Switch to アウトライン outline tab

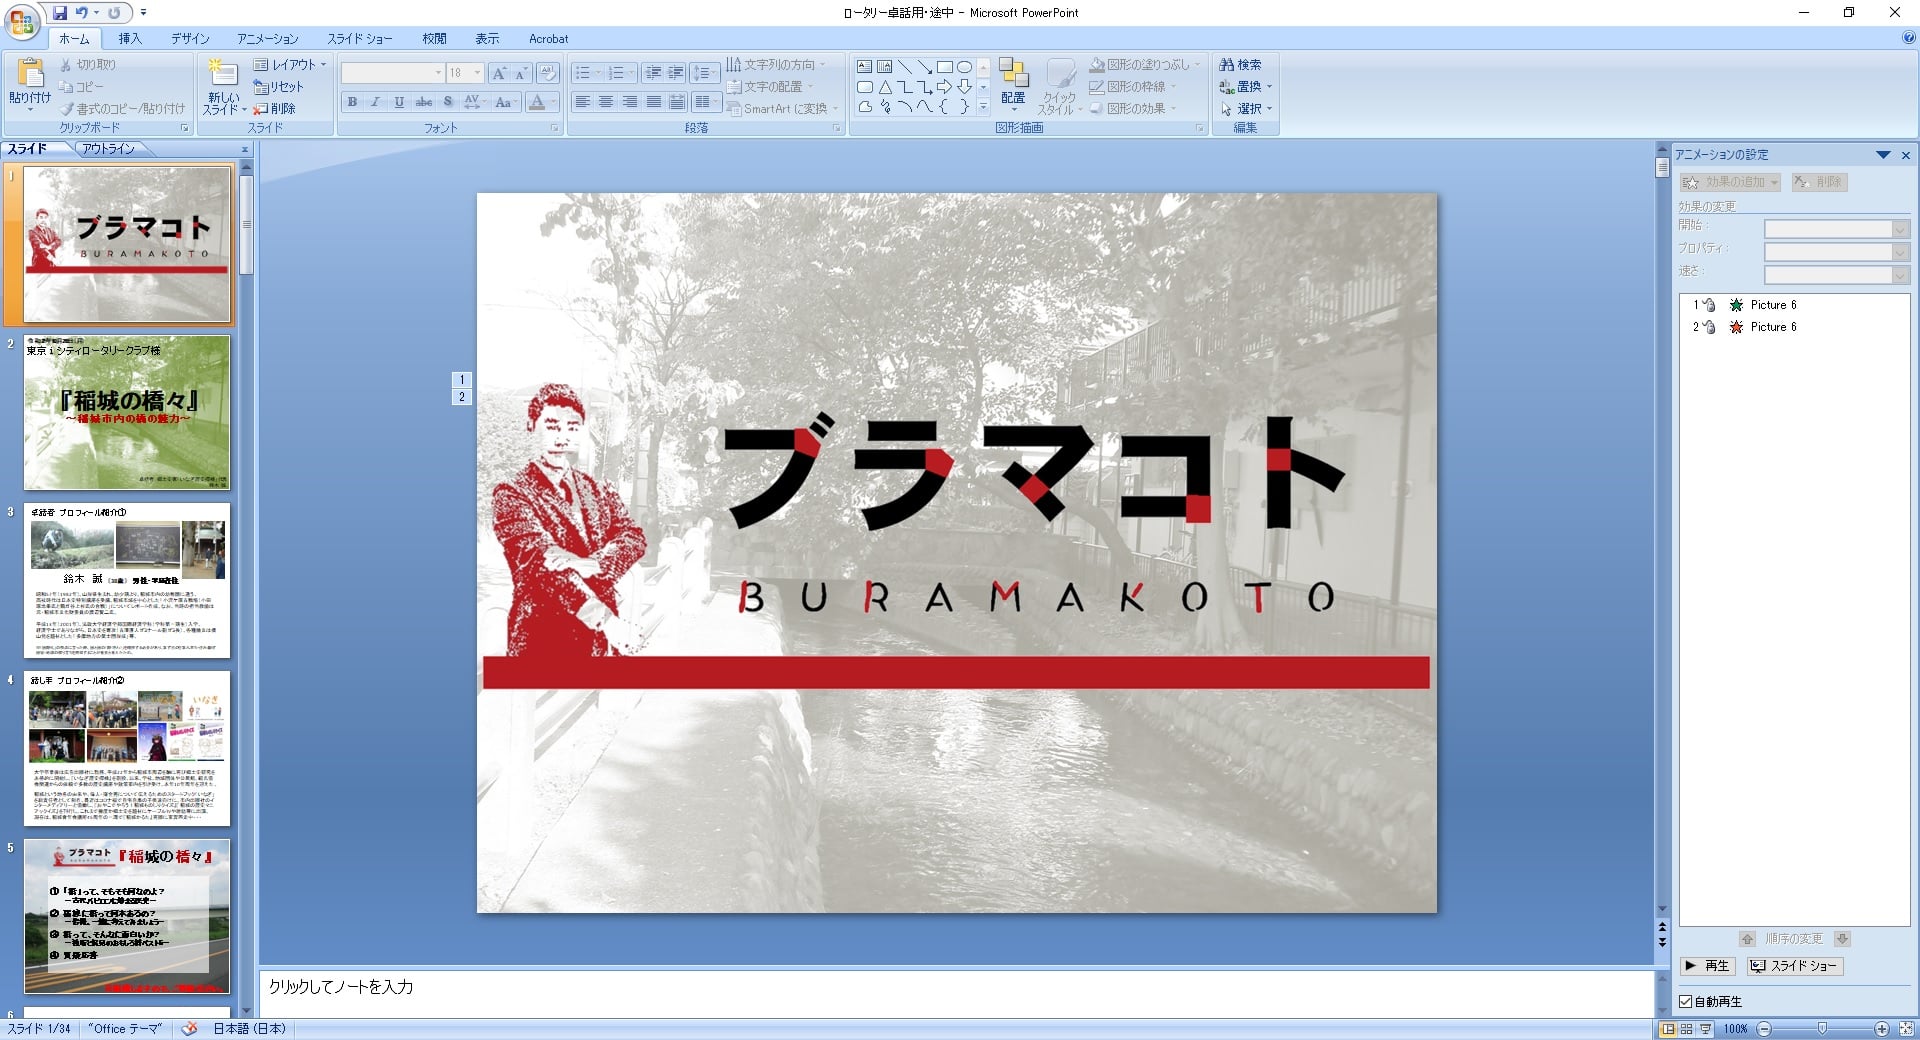point(109,149)
